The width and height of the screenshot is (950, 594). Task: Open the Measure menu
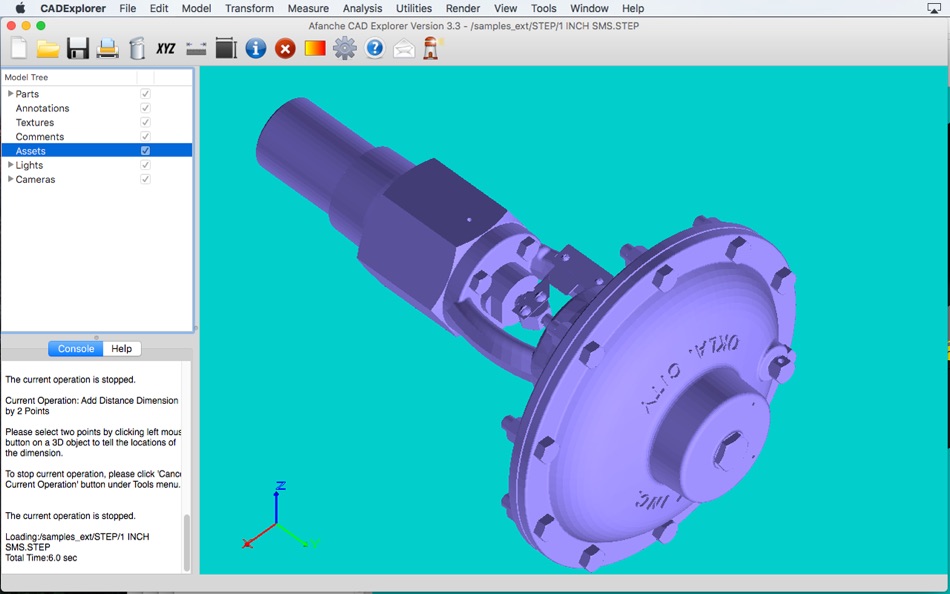pyautogui.click(x=308, y=8)
